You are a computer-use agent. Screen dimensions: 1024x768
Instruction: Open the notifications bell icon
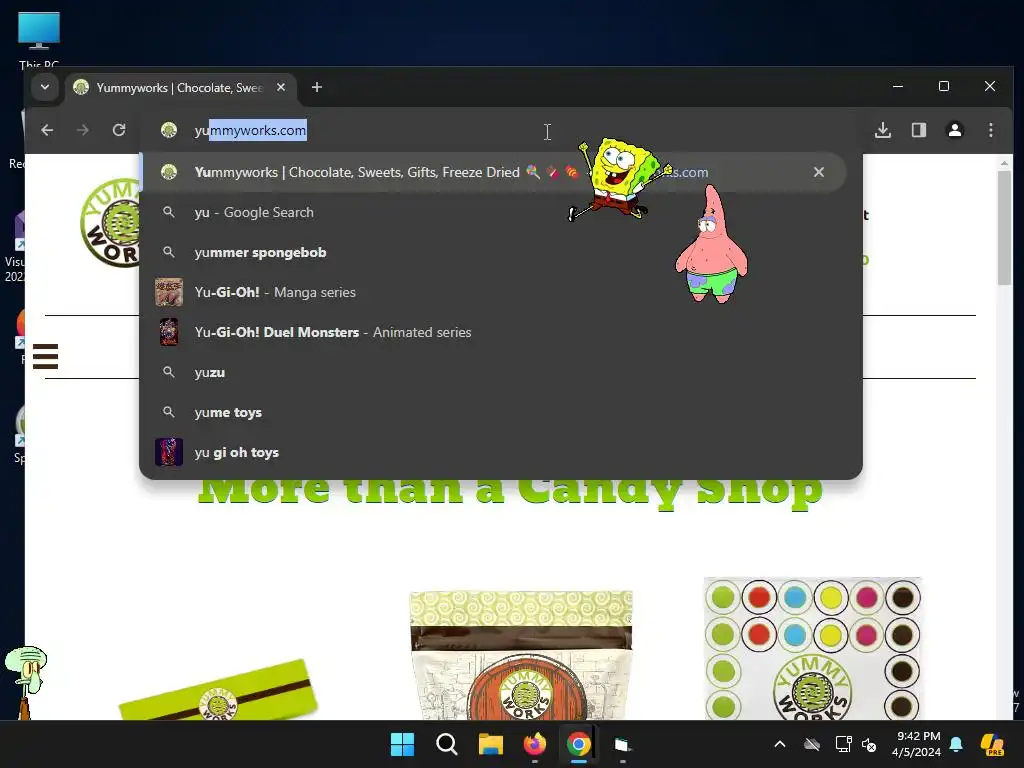tap(956, 744)
